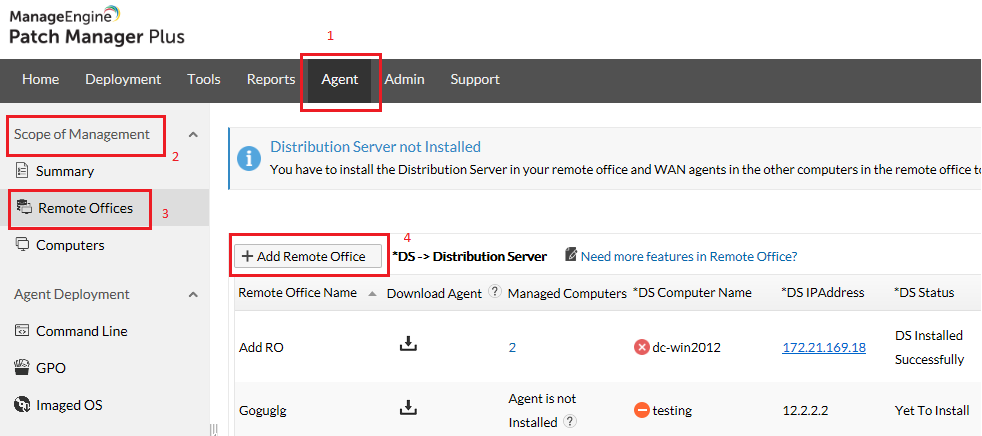
Task: Sort by Remote Office Name column arrow
Action: [x=373, y=294]
